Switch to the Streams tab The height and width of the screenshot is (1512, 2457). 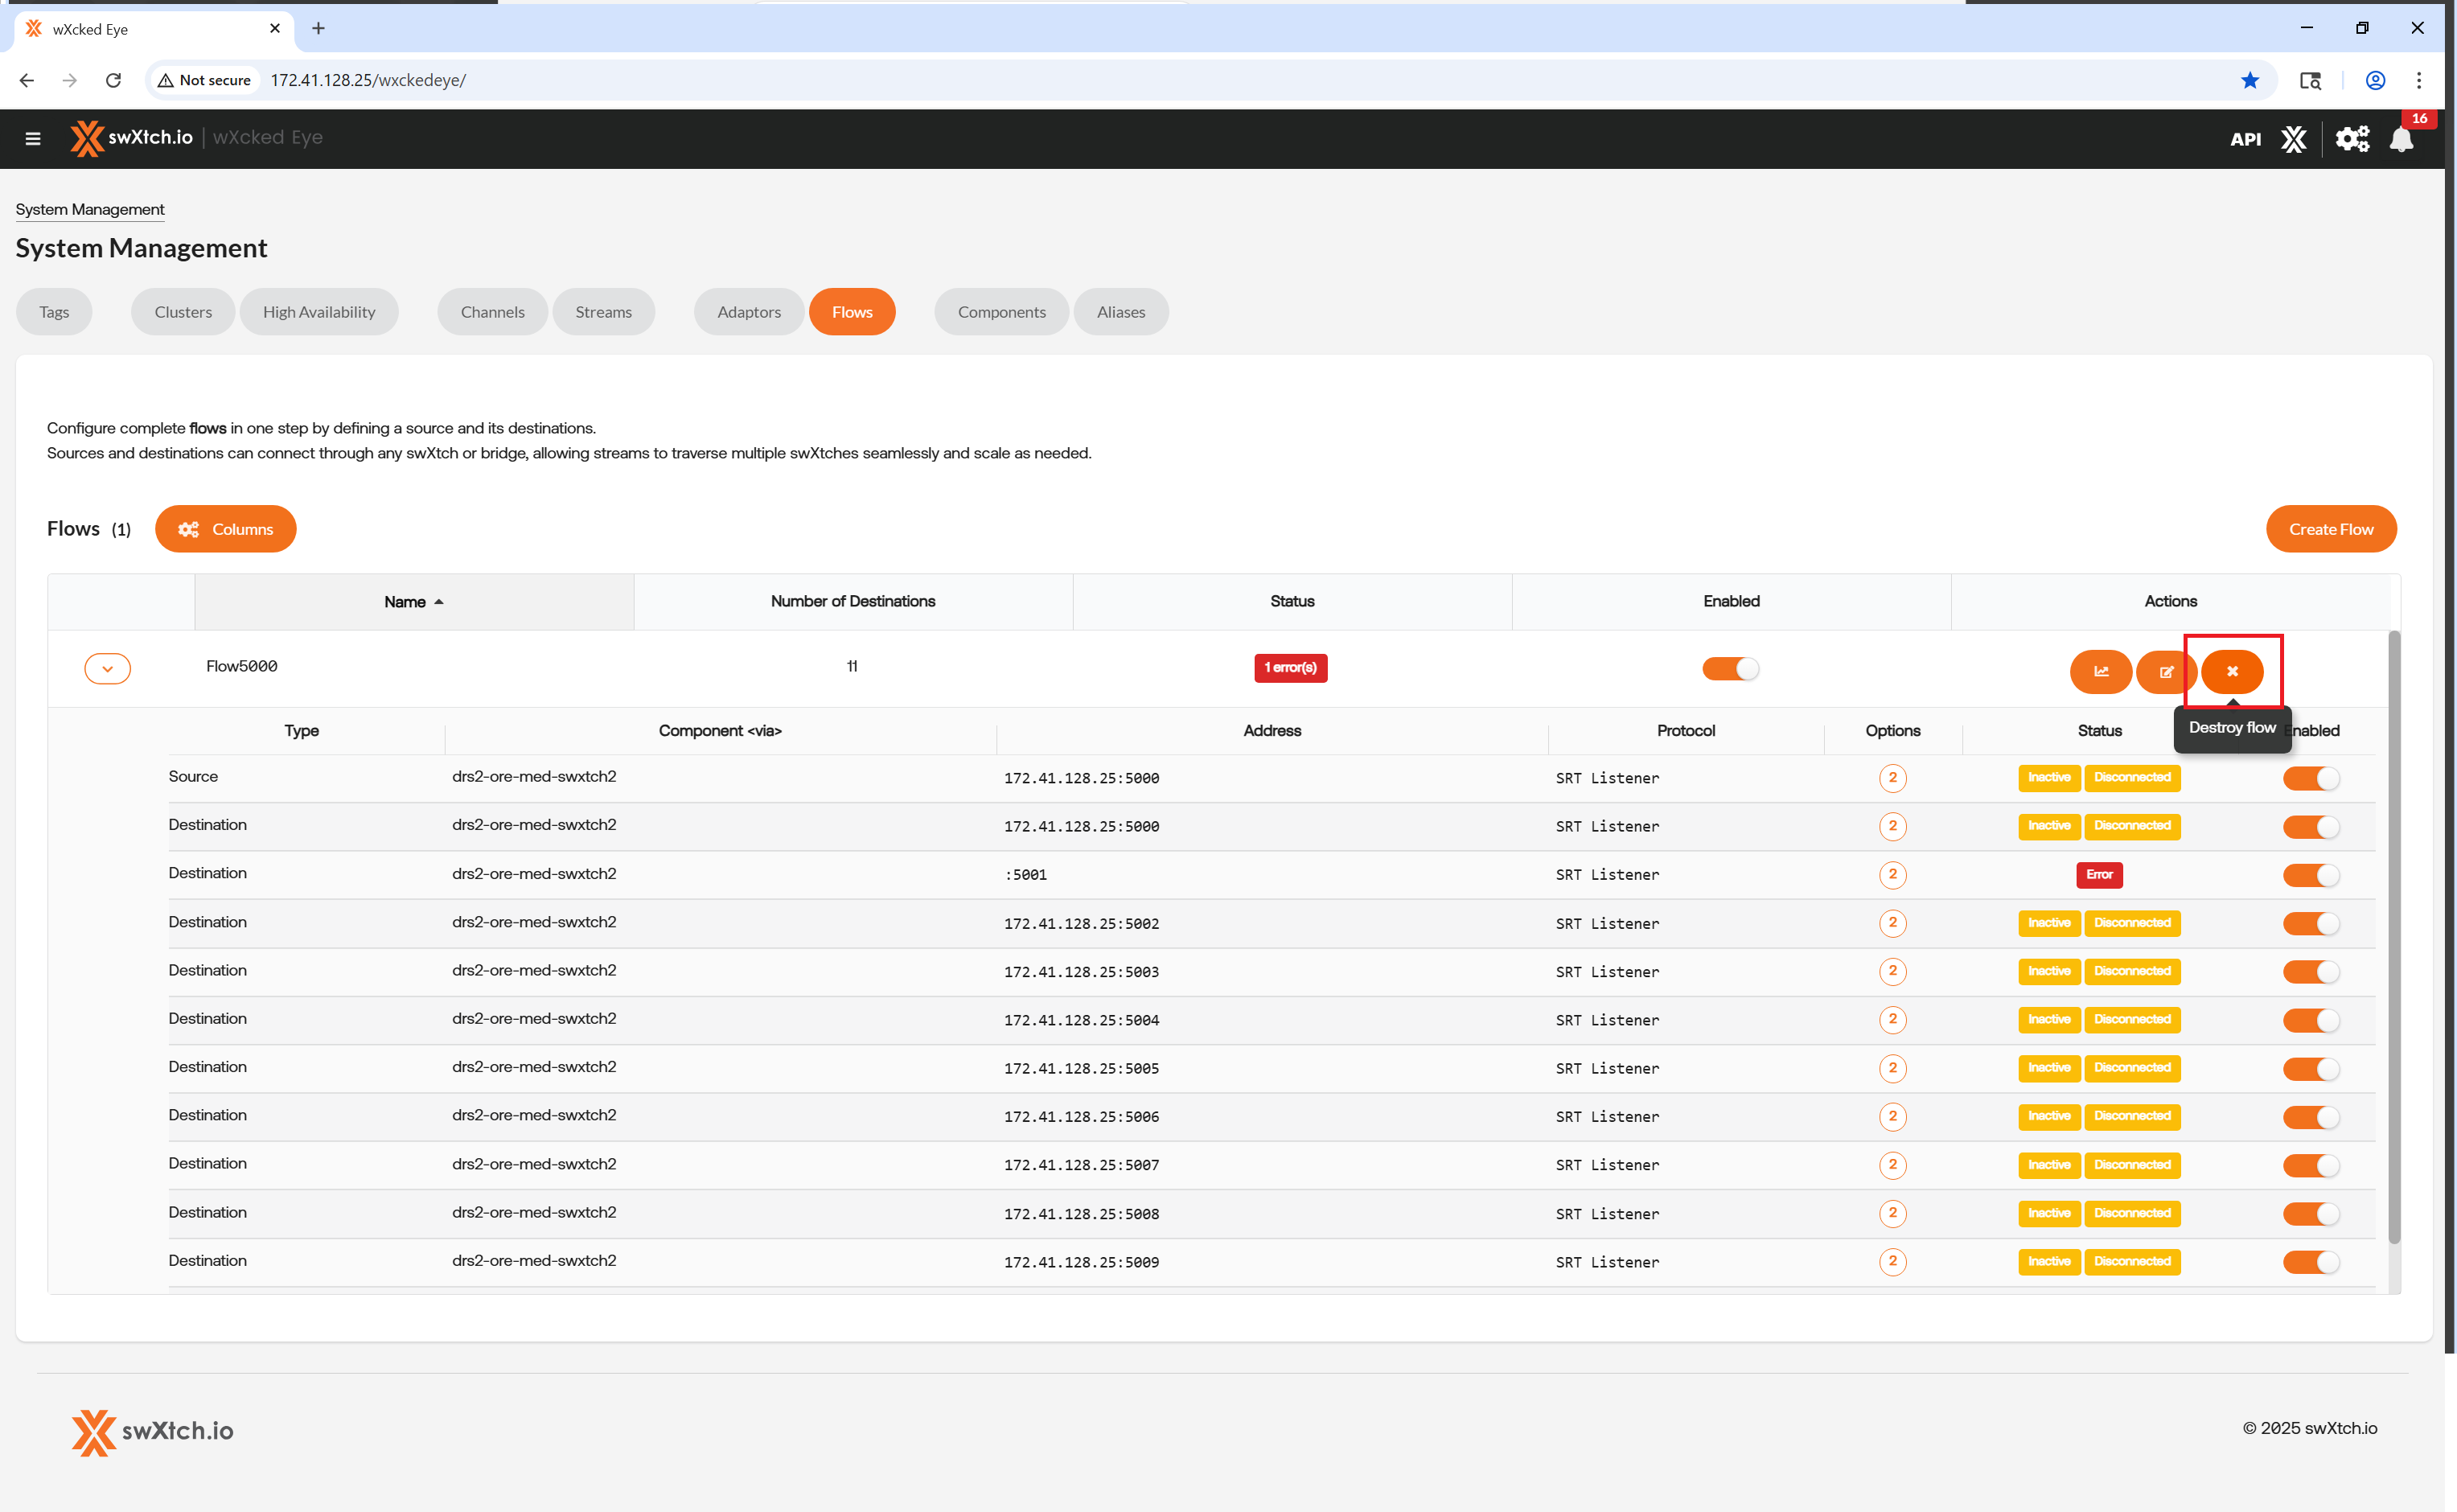pyautogui.click(x=603, y=312)
